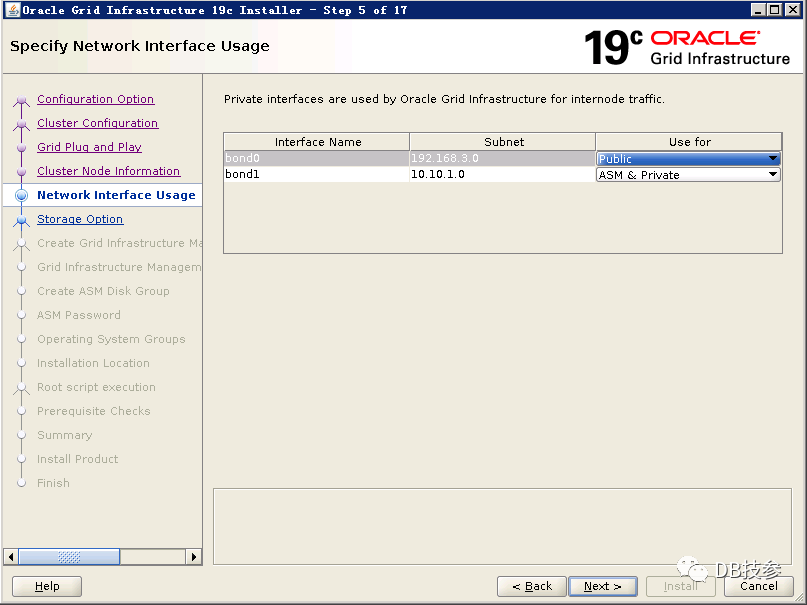Click the message area text box

click(x=502, y=526)
